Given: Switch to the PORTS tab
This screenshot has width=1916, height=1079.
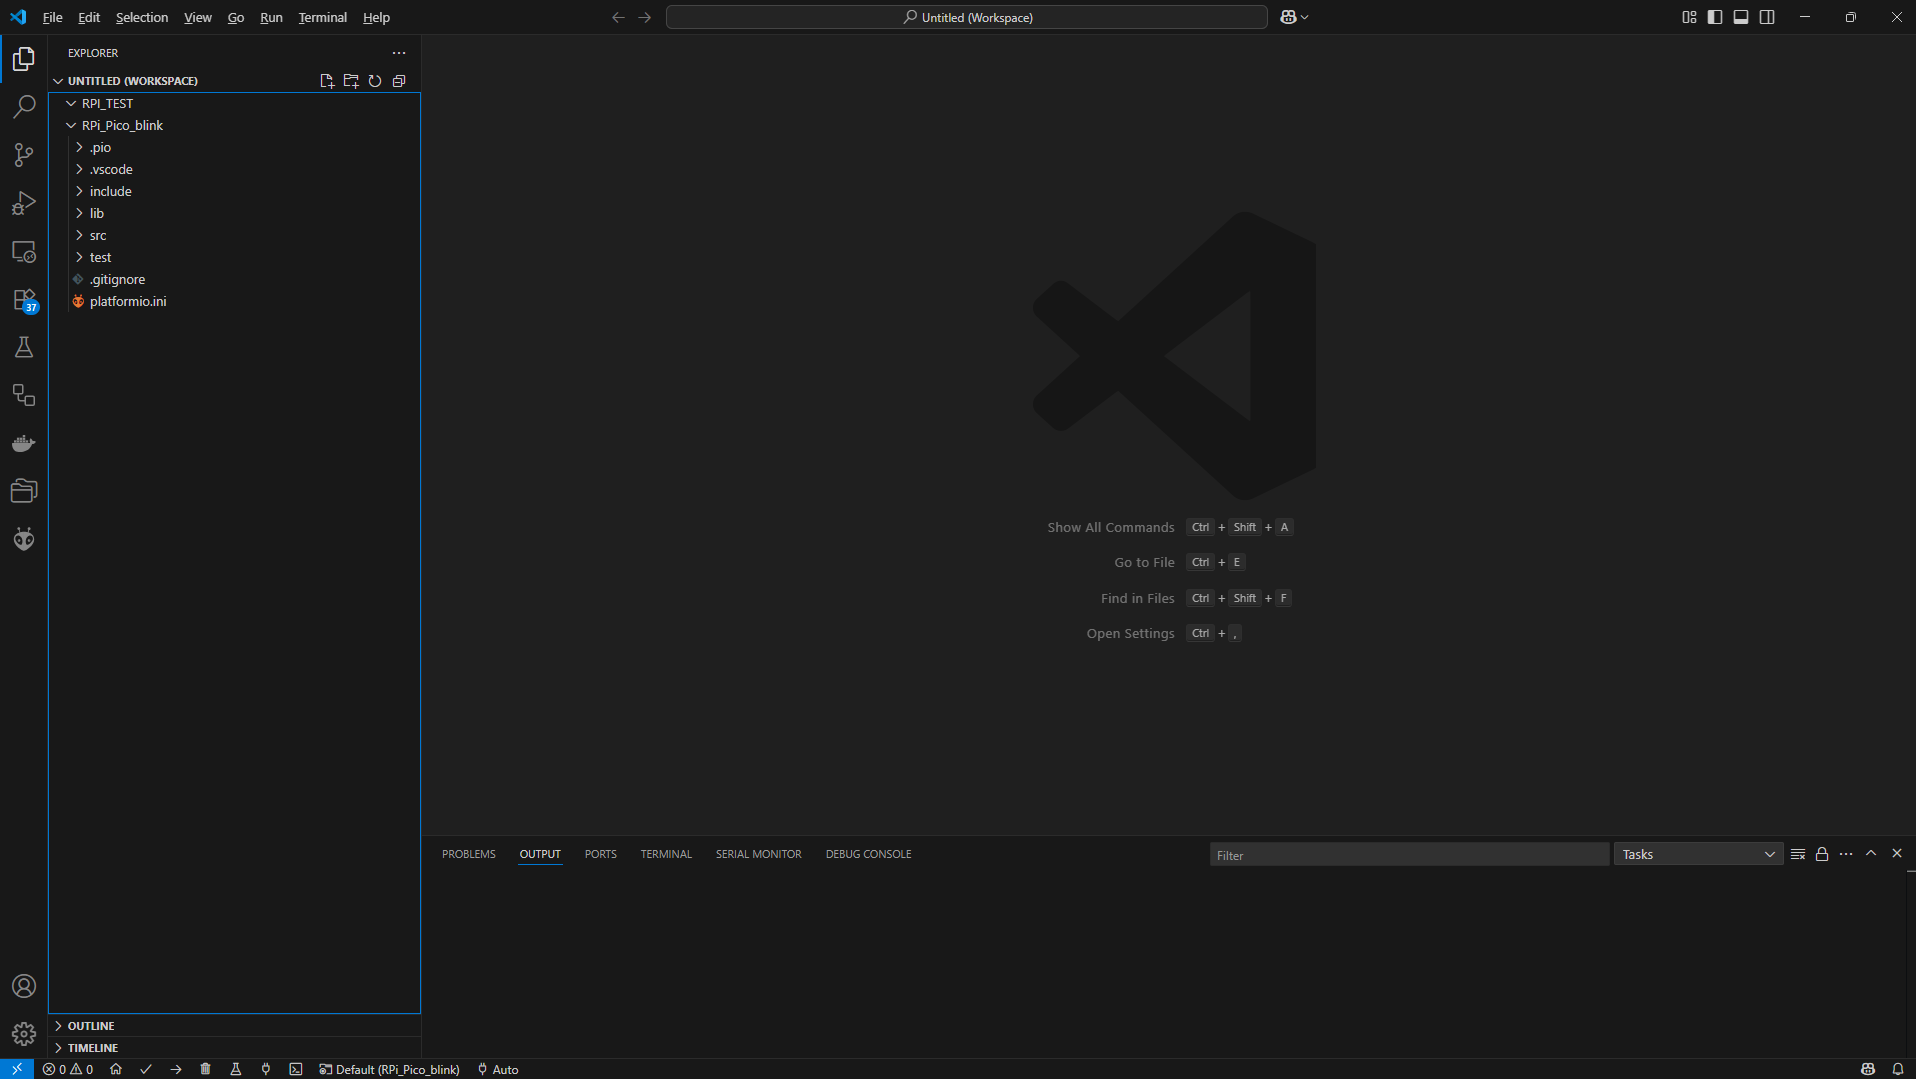Looking at the screenshot, I should coord(601,854).
